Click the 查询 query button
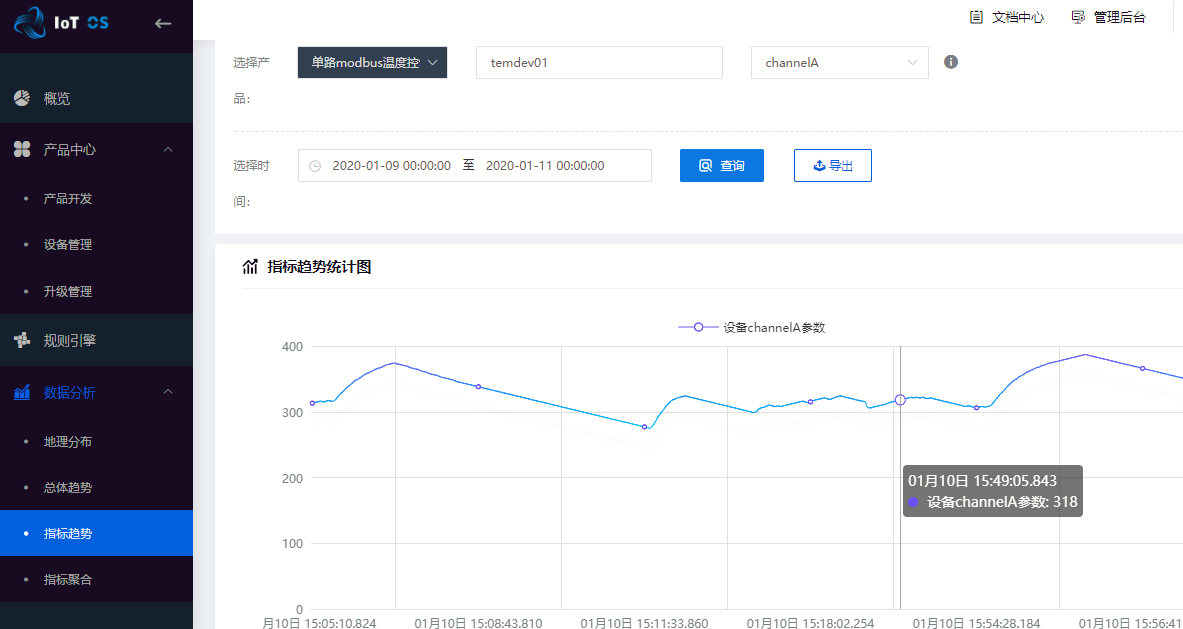This screenshot has height=629, width=1183. point(721,166)
